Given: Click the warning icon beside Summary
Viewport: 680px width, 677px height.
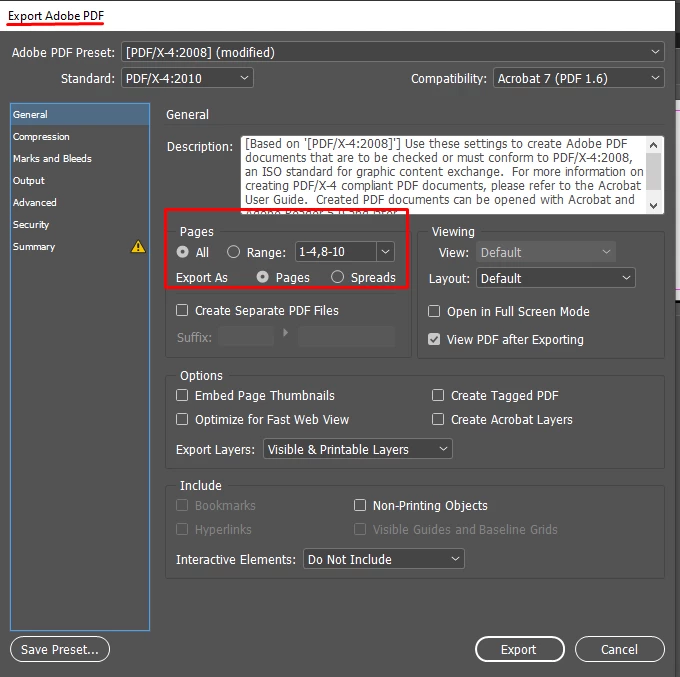Looking at the screenshot, I should click(138, 247).
